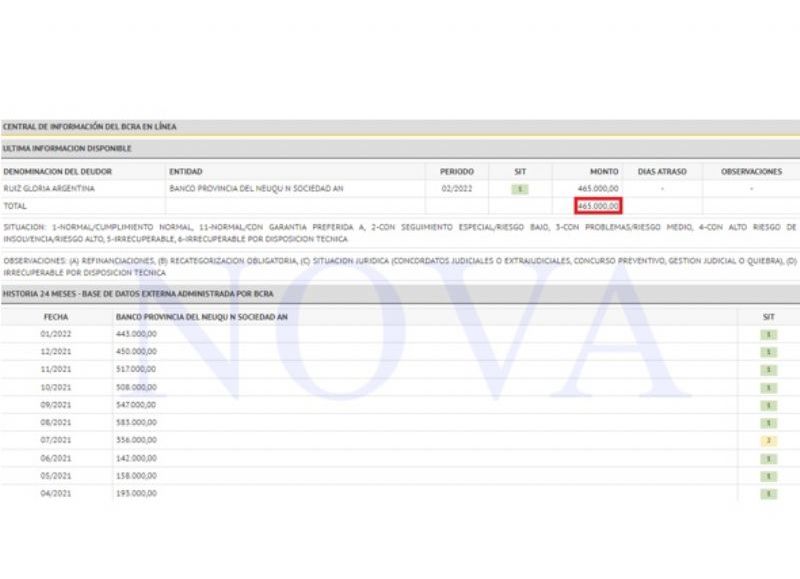Click the 09/2021 date cell
800x579 pixels.
pos(56,405)
